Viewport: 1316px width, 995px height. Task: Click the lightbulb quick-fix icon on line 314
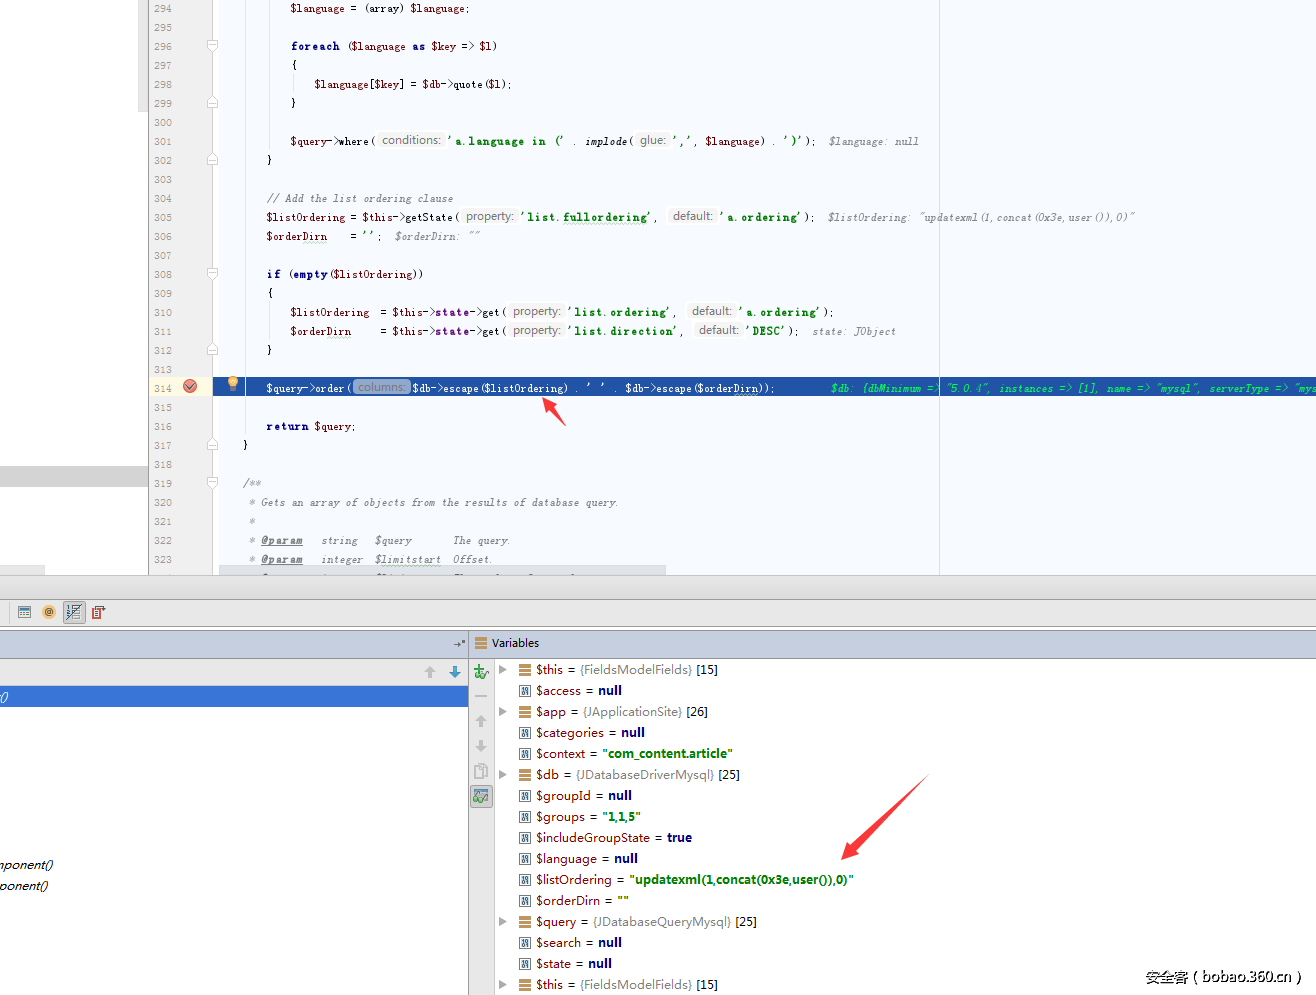pos(233,383)
